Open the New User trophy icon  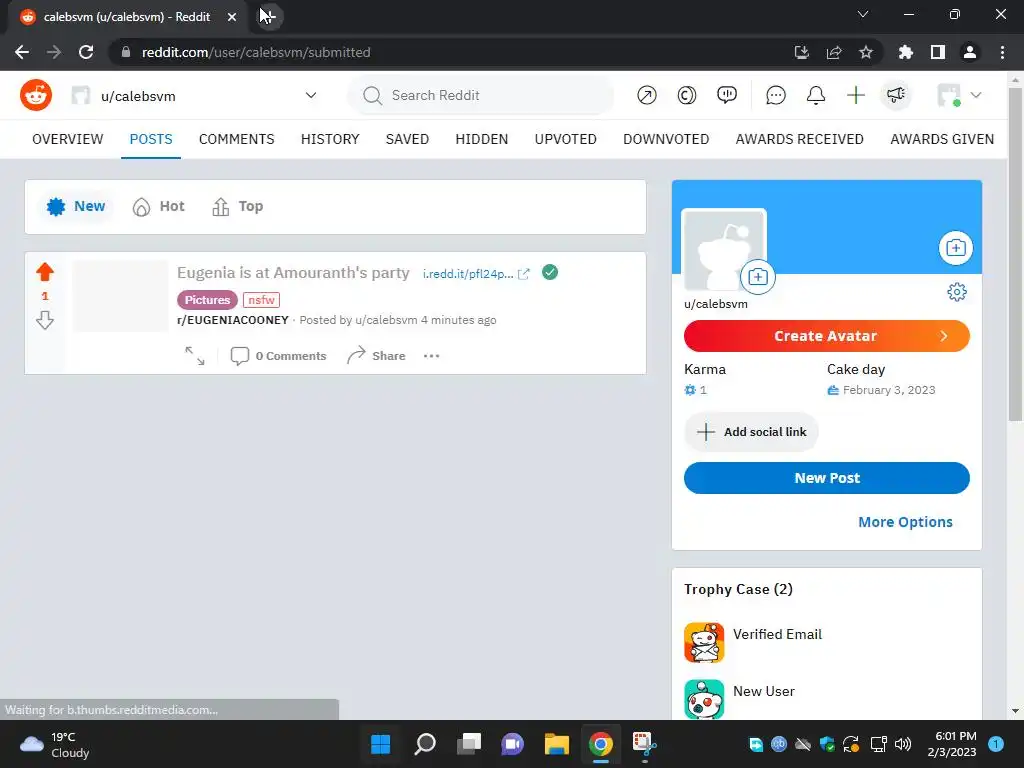tap(704, 699)
